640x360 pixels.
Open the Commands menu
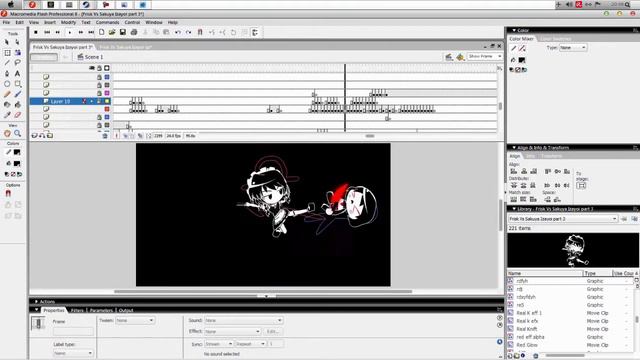tap(107, 22)
